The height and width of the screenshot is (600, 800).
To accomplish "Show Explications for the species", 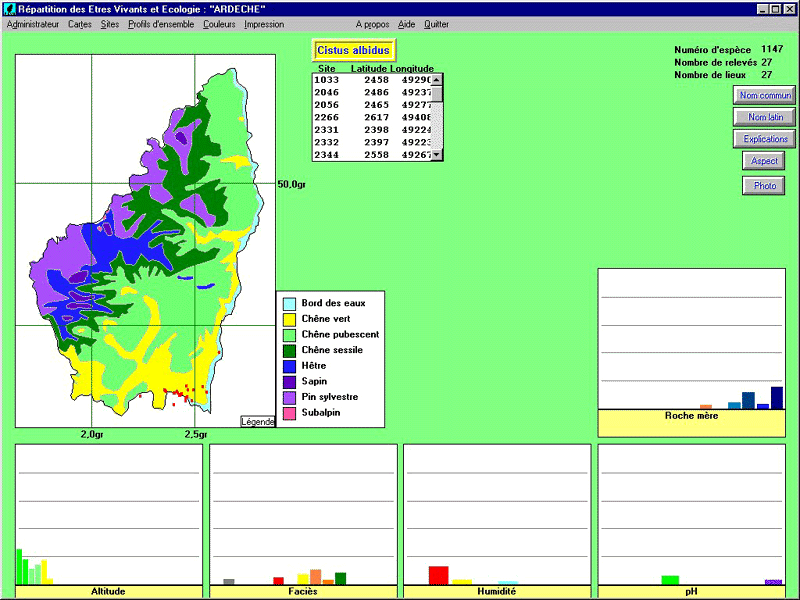I will [x=766, y=139].
